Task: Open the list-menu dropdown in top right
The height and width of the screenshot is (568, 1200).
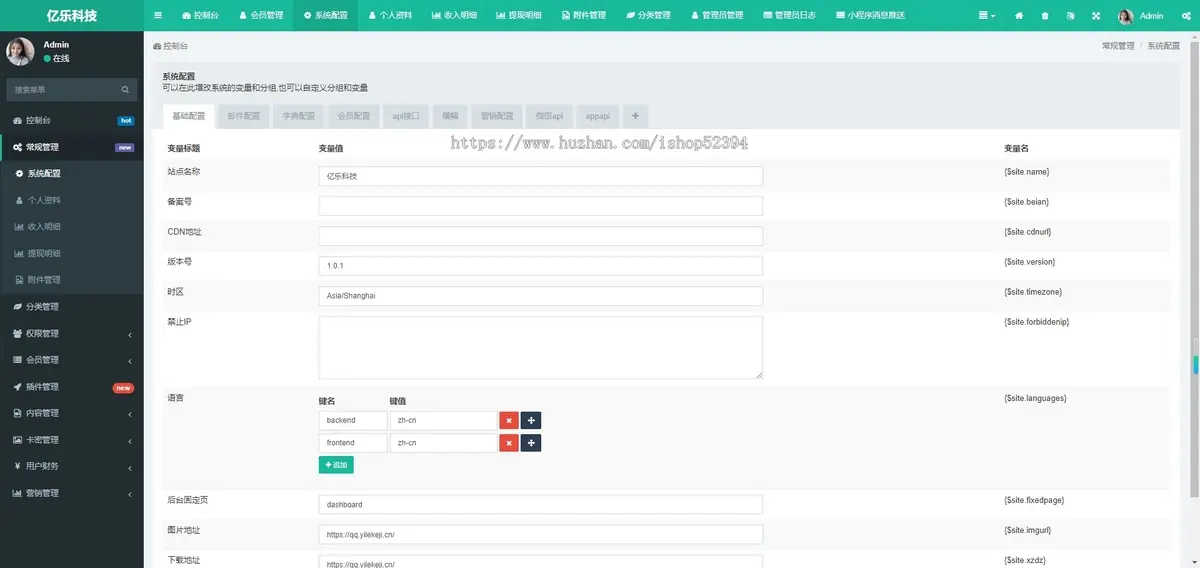Action: click(987, 15)
